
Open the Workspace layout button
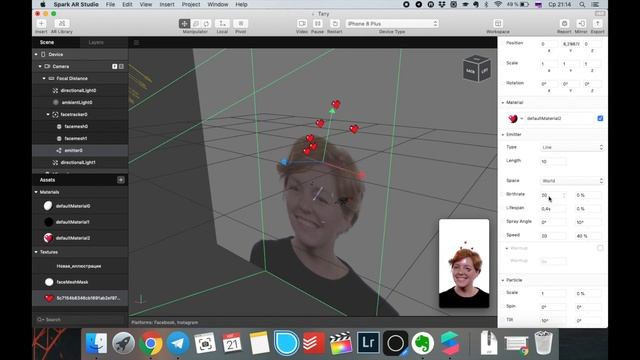[498, 23]
